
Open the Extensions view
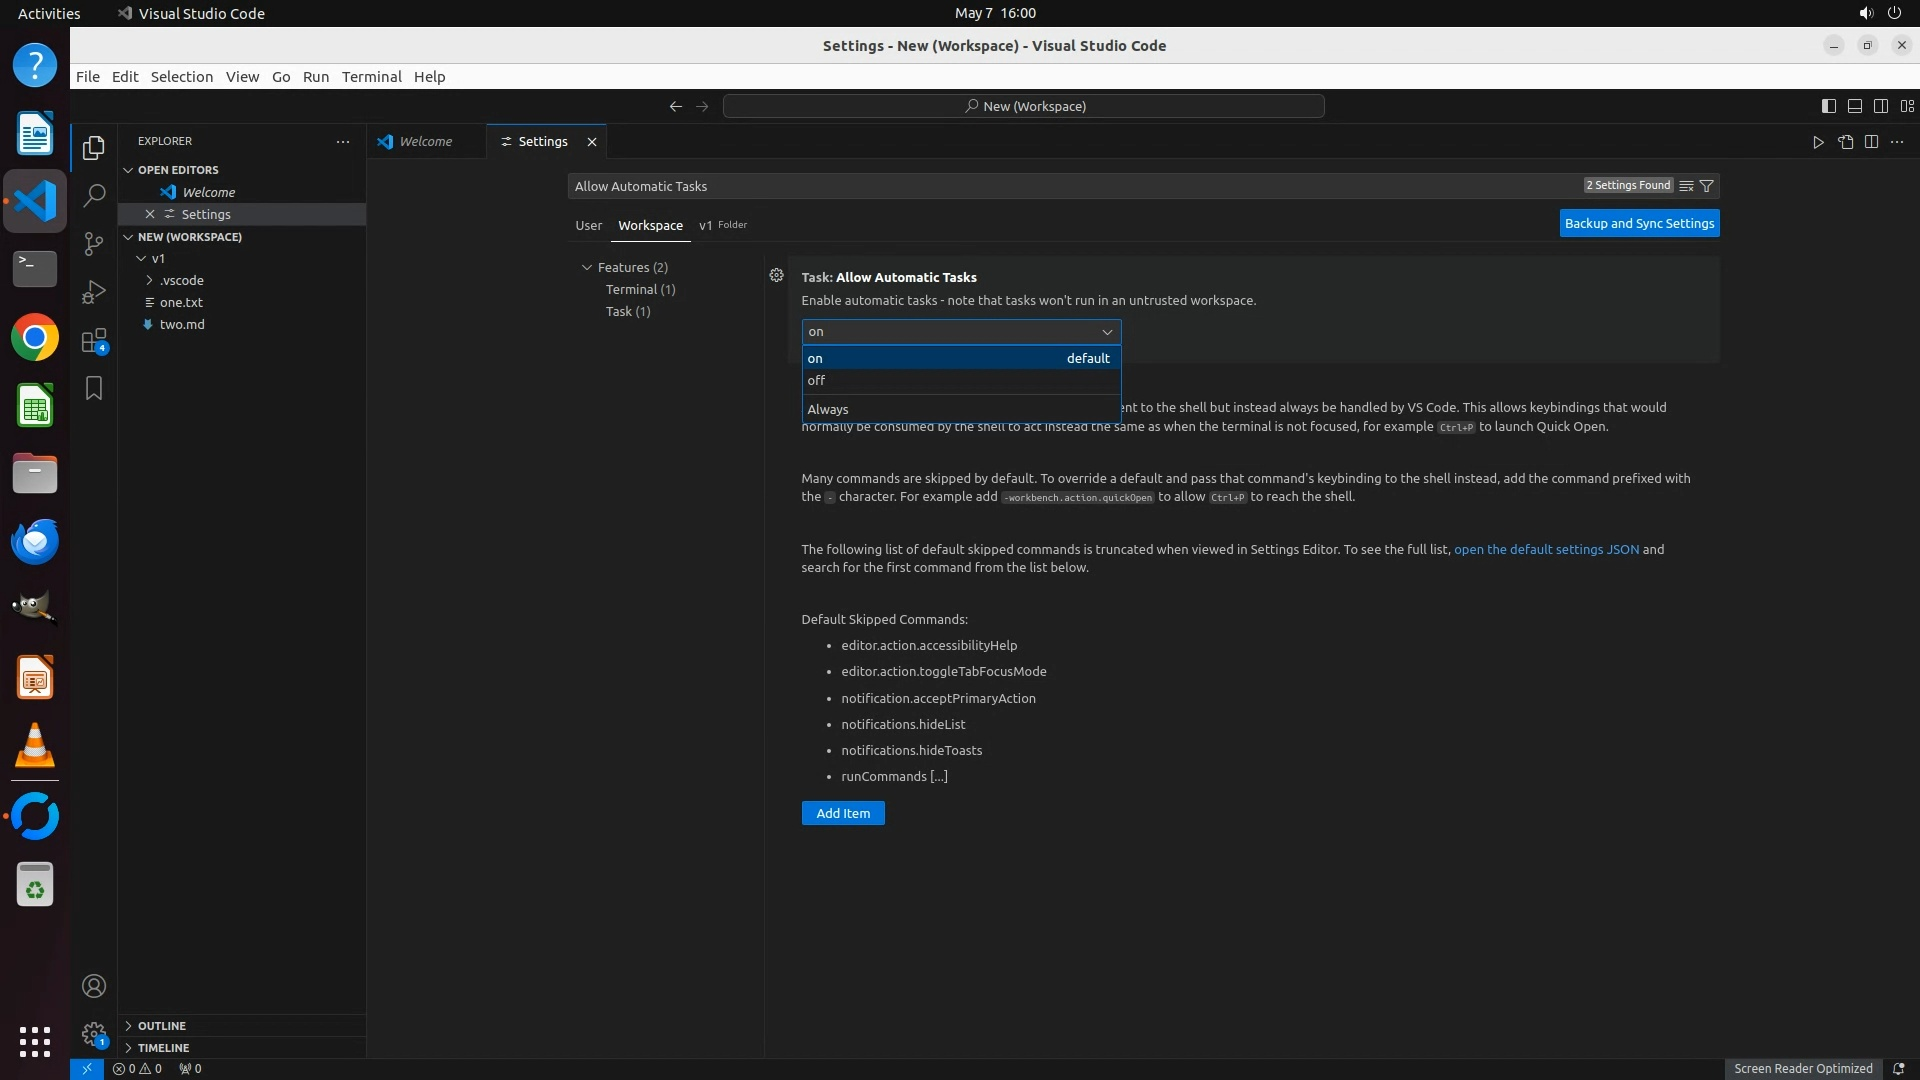pos(94,341)
